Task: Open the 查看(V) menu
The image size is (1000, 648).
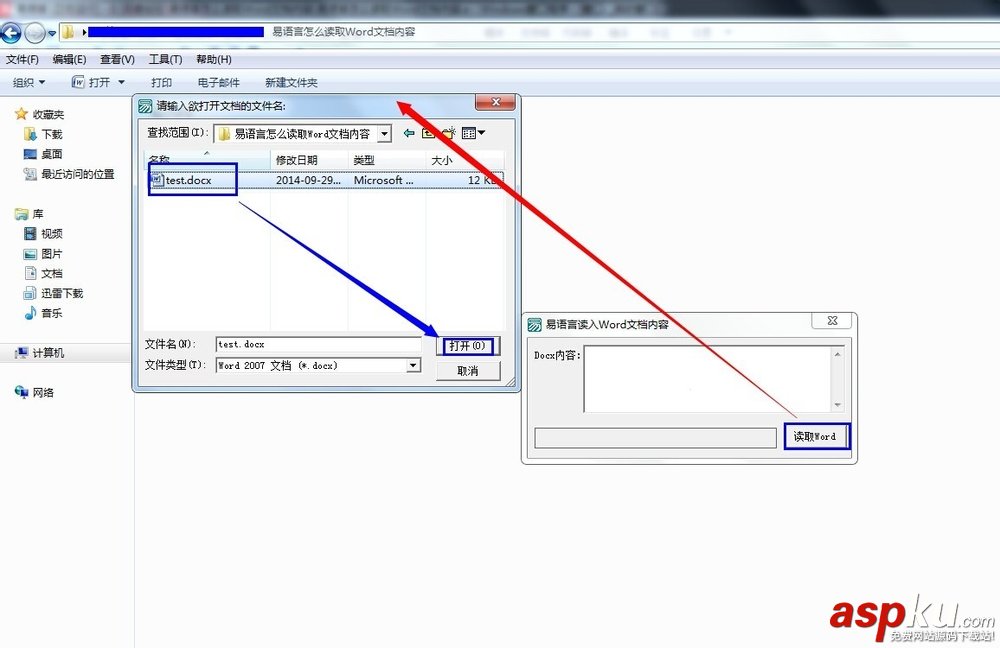Action: pyautogui.click(x=117, y=59)
